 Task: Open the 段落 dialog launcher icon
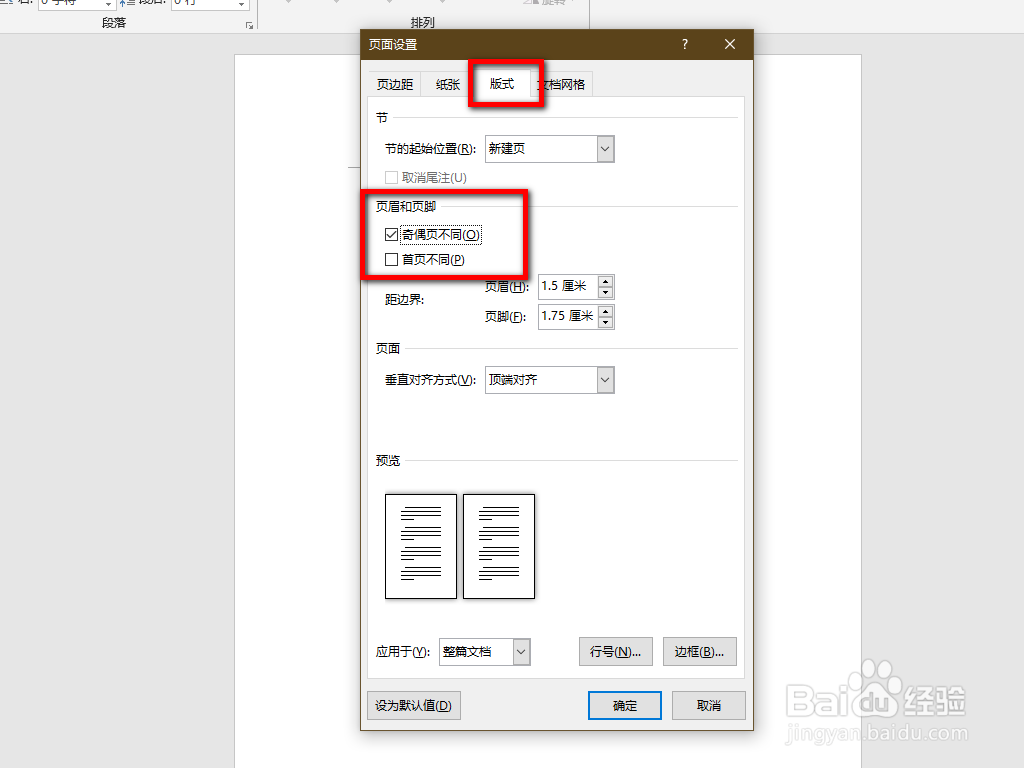pos(249,25)
